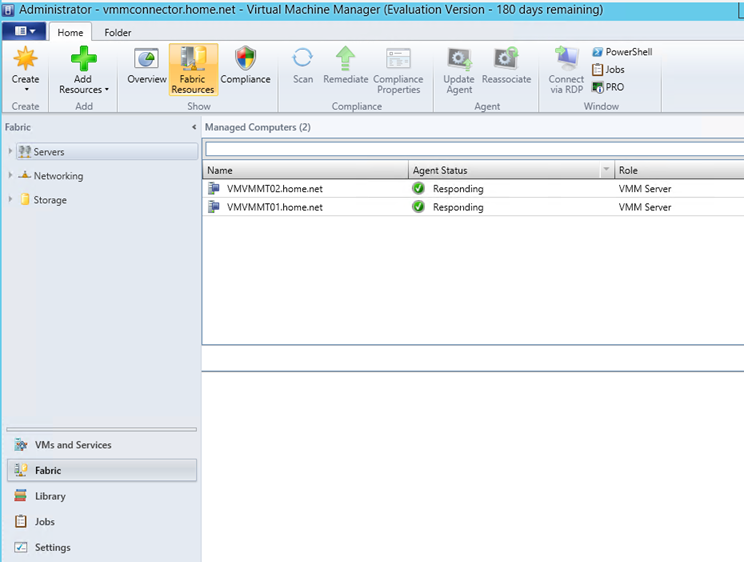The image size is (744, 562).
Task: Open the Jobs workspace
Action: pyautogui.click(x=102, y=522)
